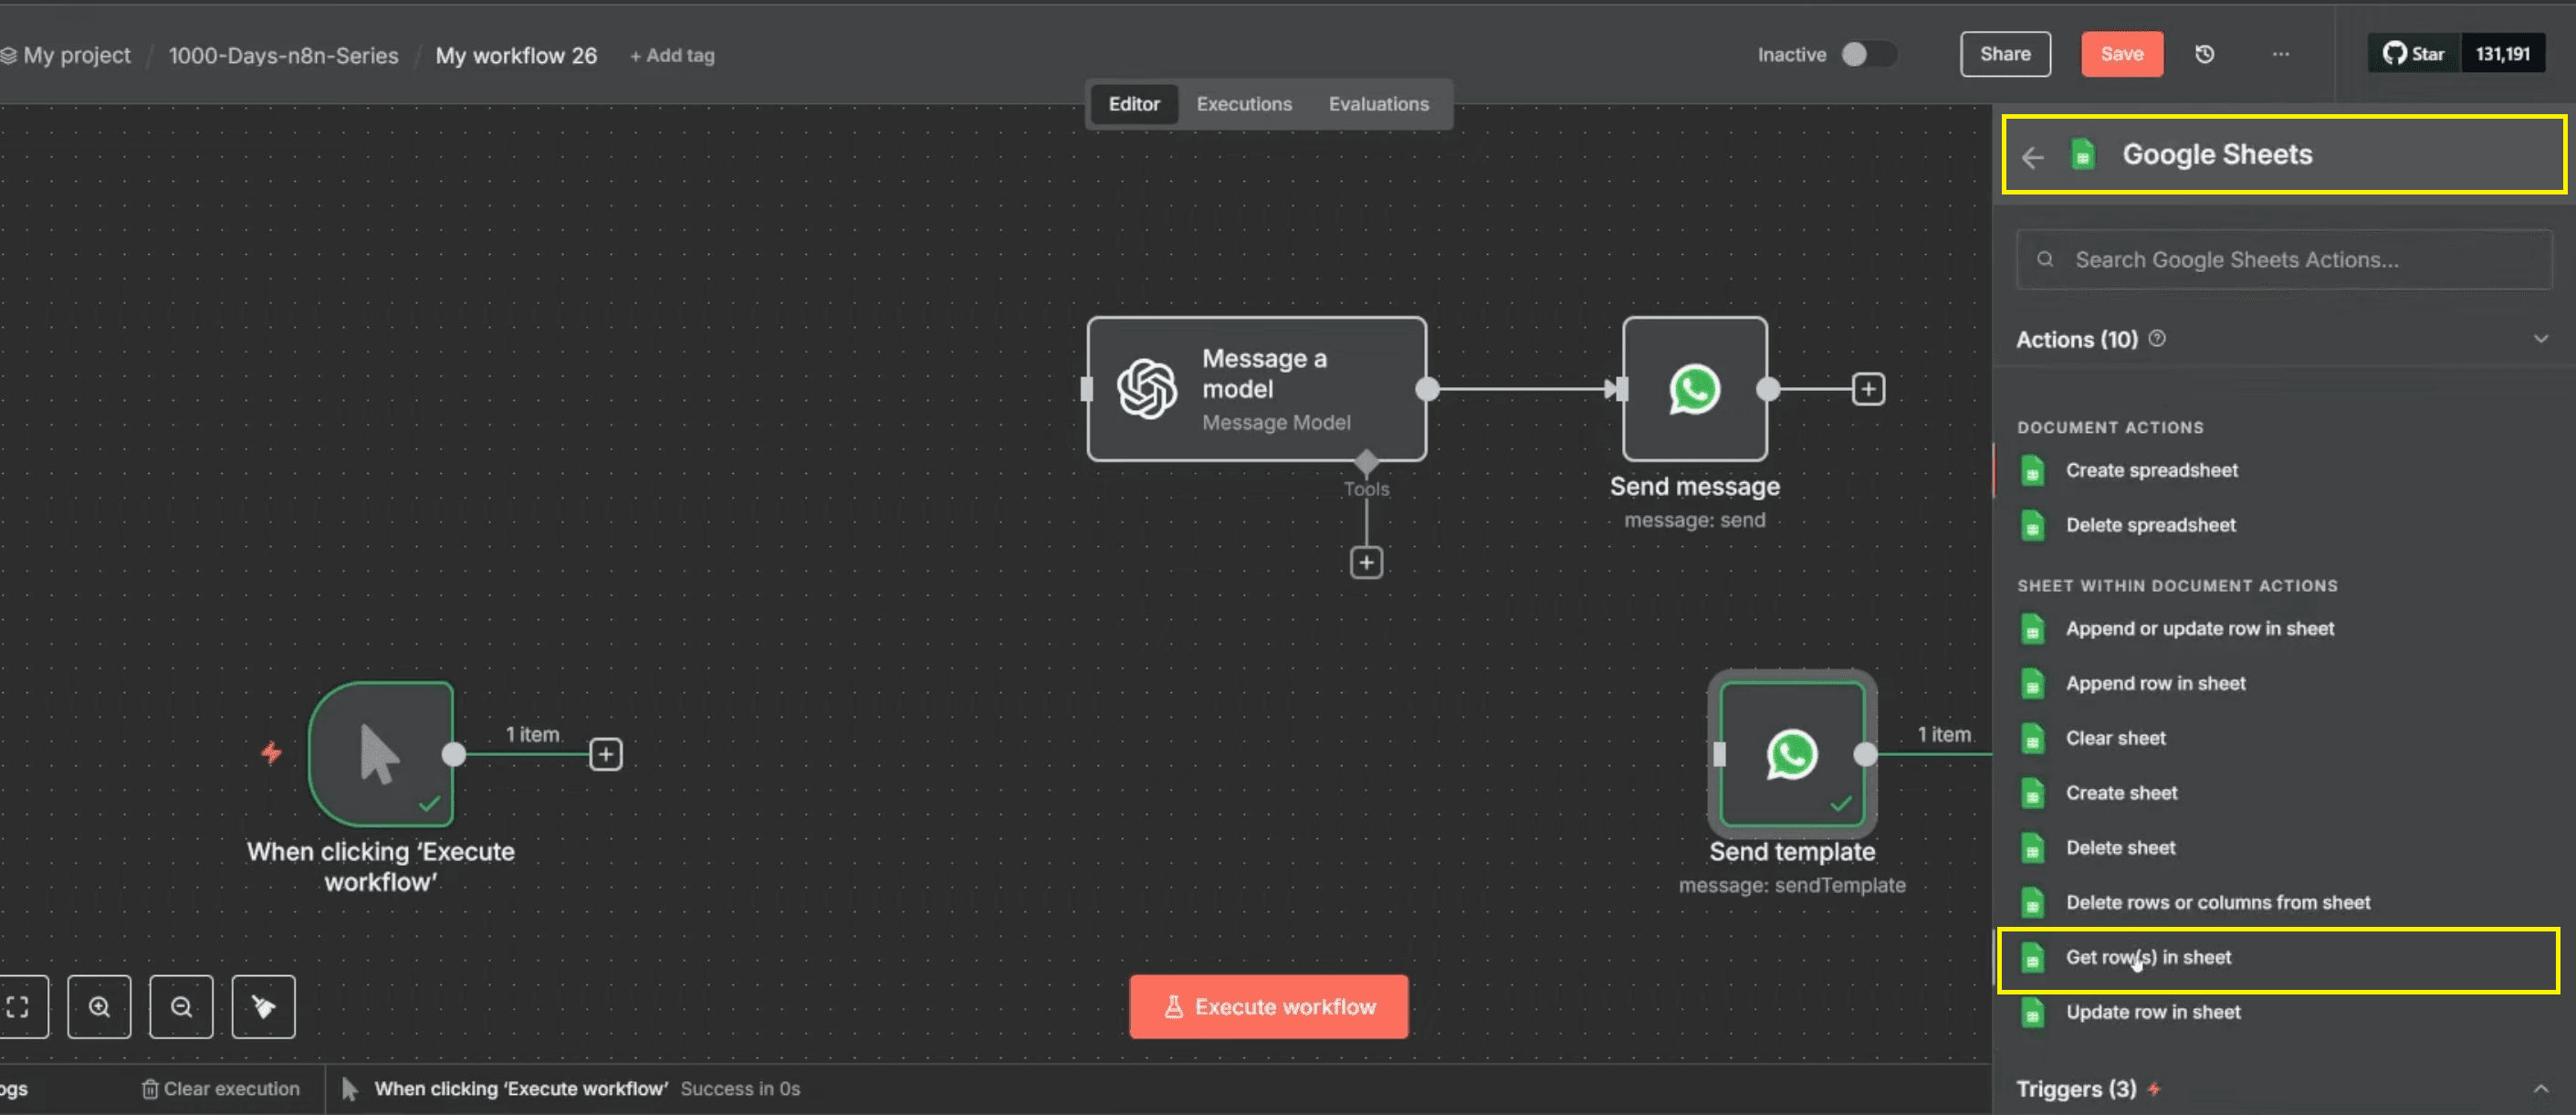
Task: Click the zoom in magnifier icon
Action: pos(99,1006)
